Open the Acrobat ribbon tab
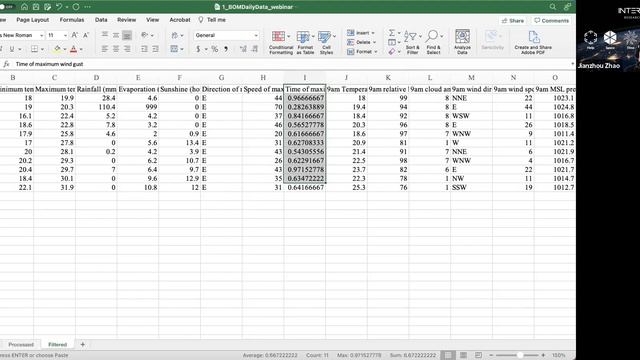 (180, 20)
